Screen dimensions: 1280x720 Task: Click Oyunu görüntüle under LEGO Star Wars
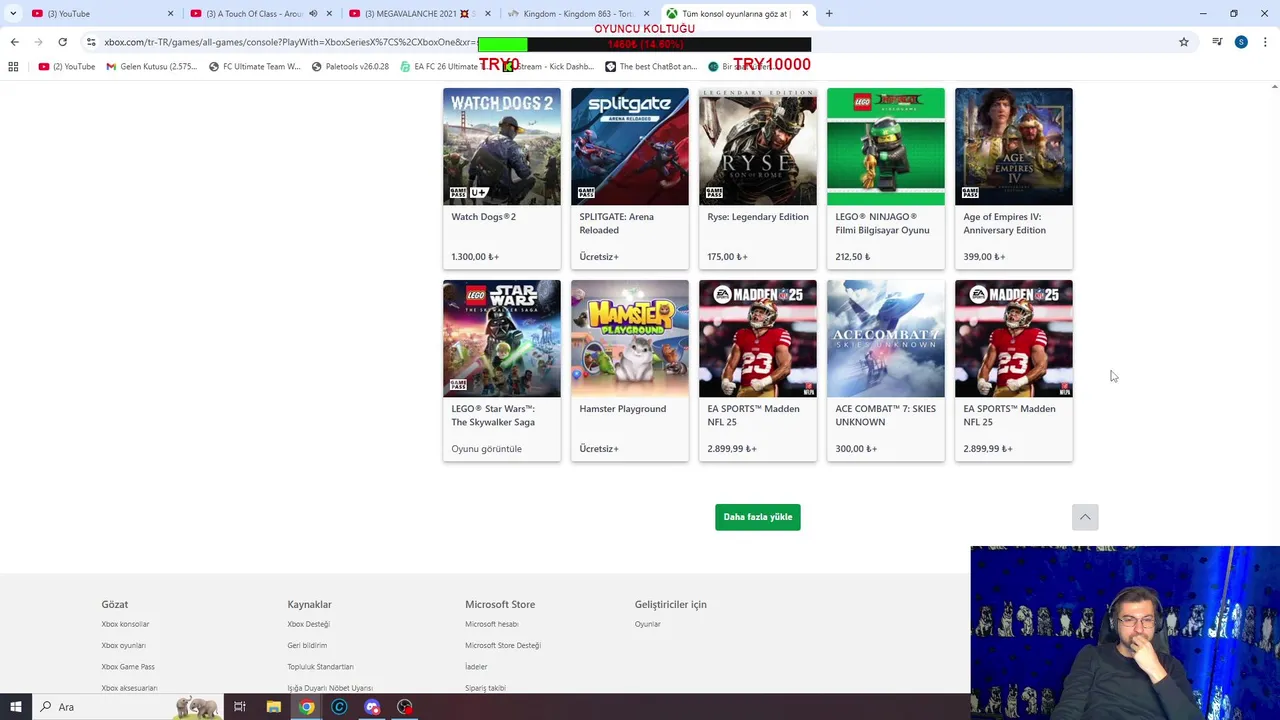(486, 449)
